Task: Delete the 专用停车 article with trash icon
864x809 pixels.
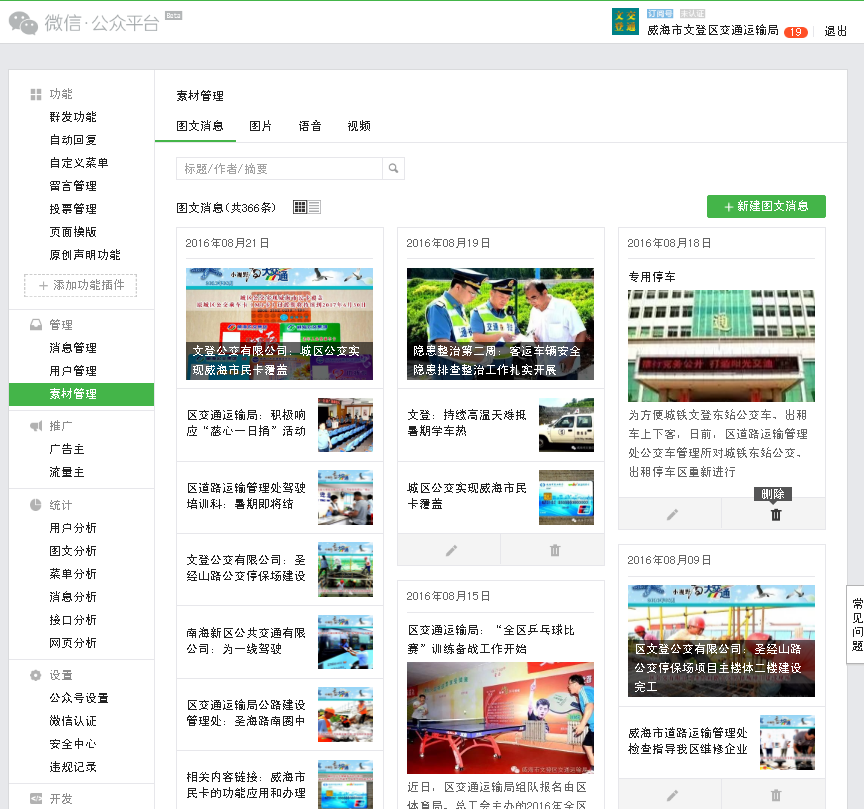Action: pyautogui.click(x=774, y=514)
